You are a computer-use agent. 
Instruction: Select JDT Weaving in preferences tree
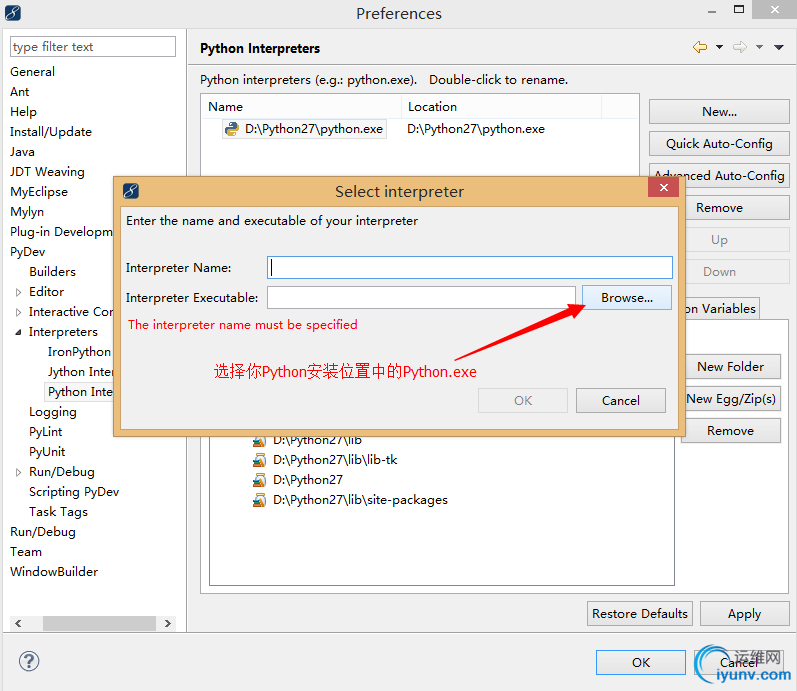[x=47, y=172]
